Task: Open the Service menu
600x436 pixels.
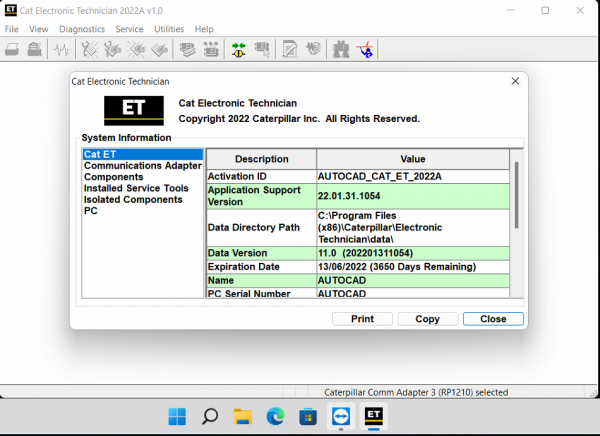Action: pyautogui.click(x=129, y=29)
